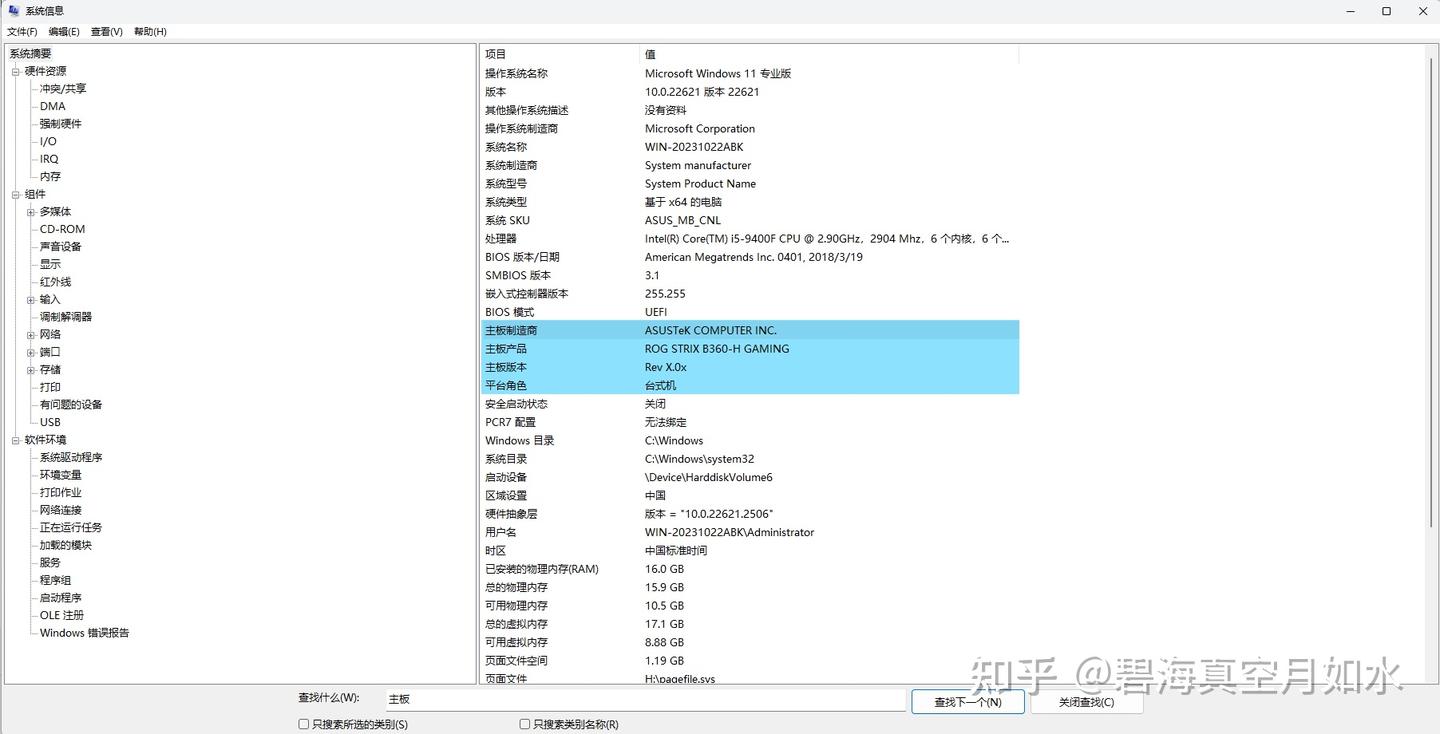This screenshot has height=734, width=1440.
Task: Open the 查看(V) menu
Action: point(105,31)
